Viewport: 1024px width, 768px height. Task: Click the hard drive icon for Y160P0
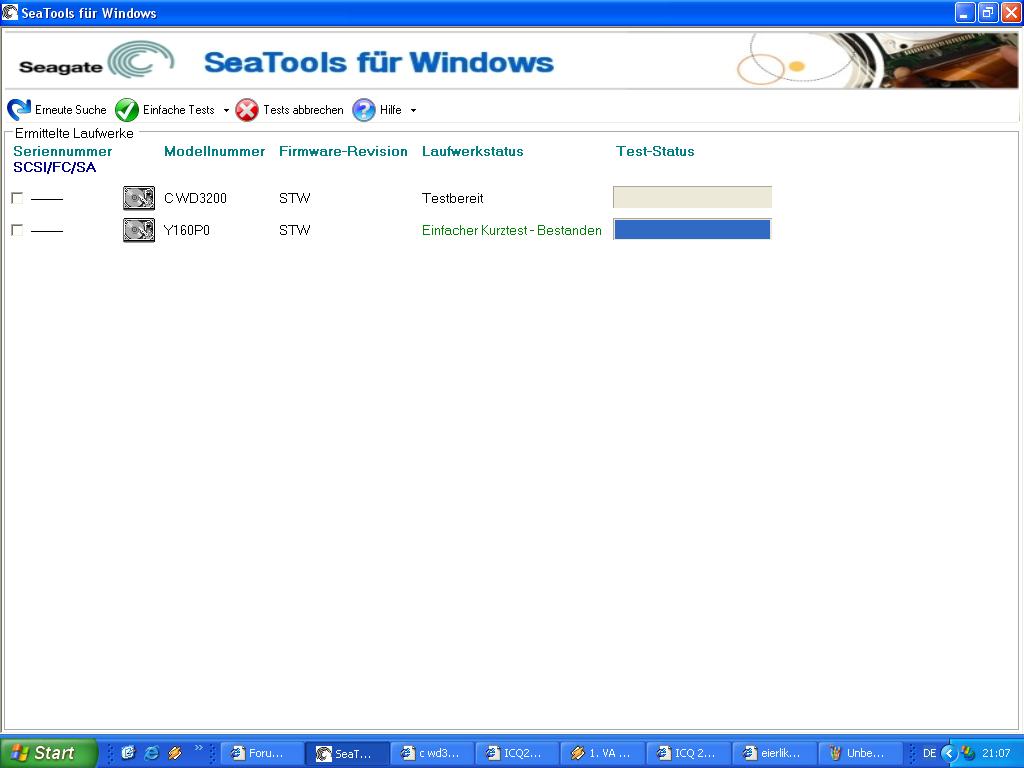point(139,230)
